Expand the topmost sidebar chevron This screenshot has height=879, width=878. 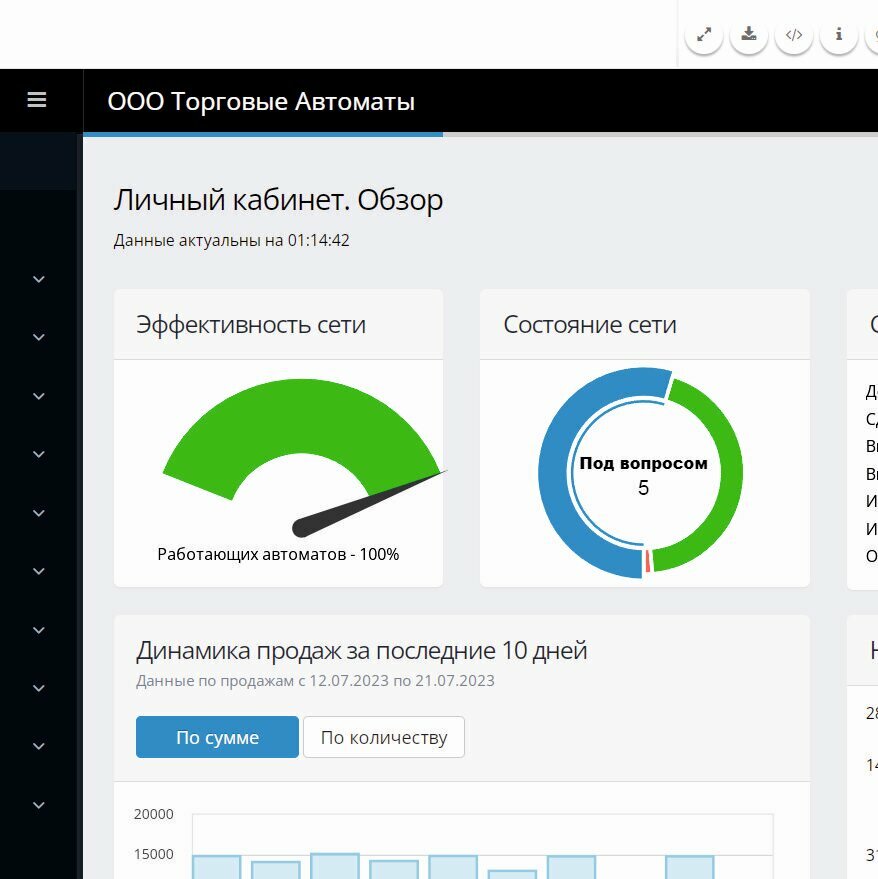39,279
